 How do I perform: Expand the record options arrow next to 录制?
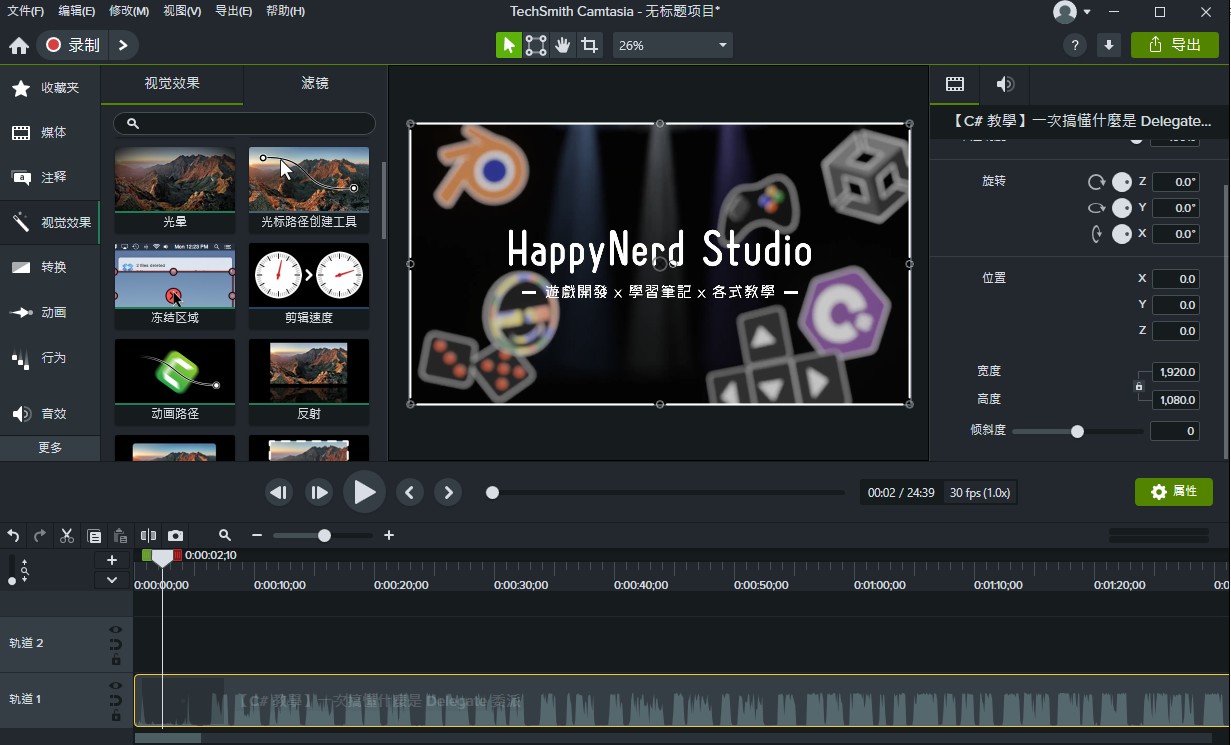point(123,45)
